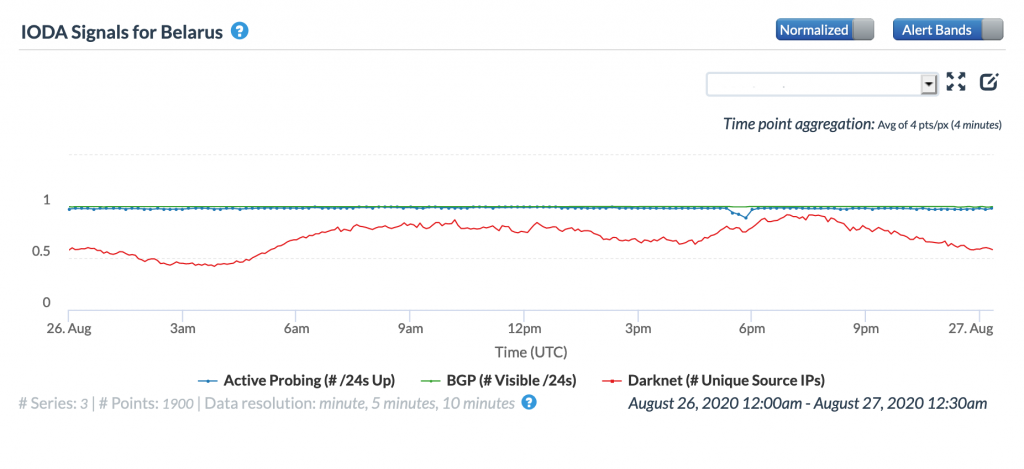Click the Active Probing dip near 6pm
The width and height of the screenshot is (1024, 469).
pos(745,216)
